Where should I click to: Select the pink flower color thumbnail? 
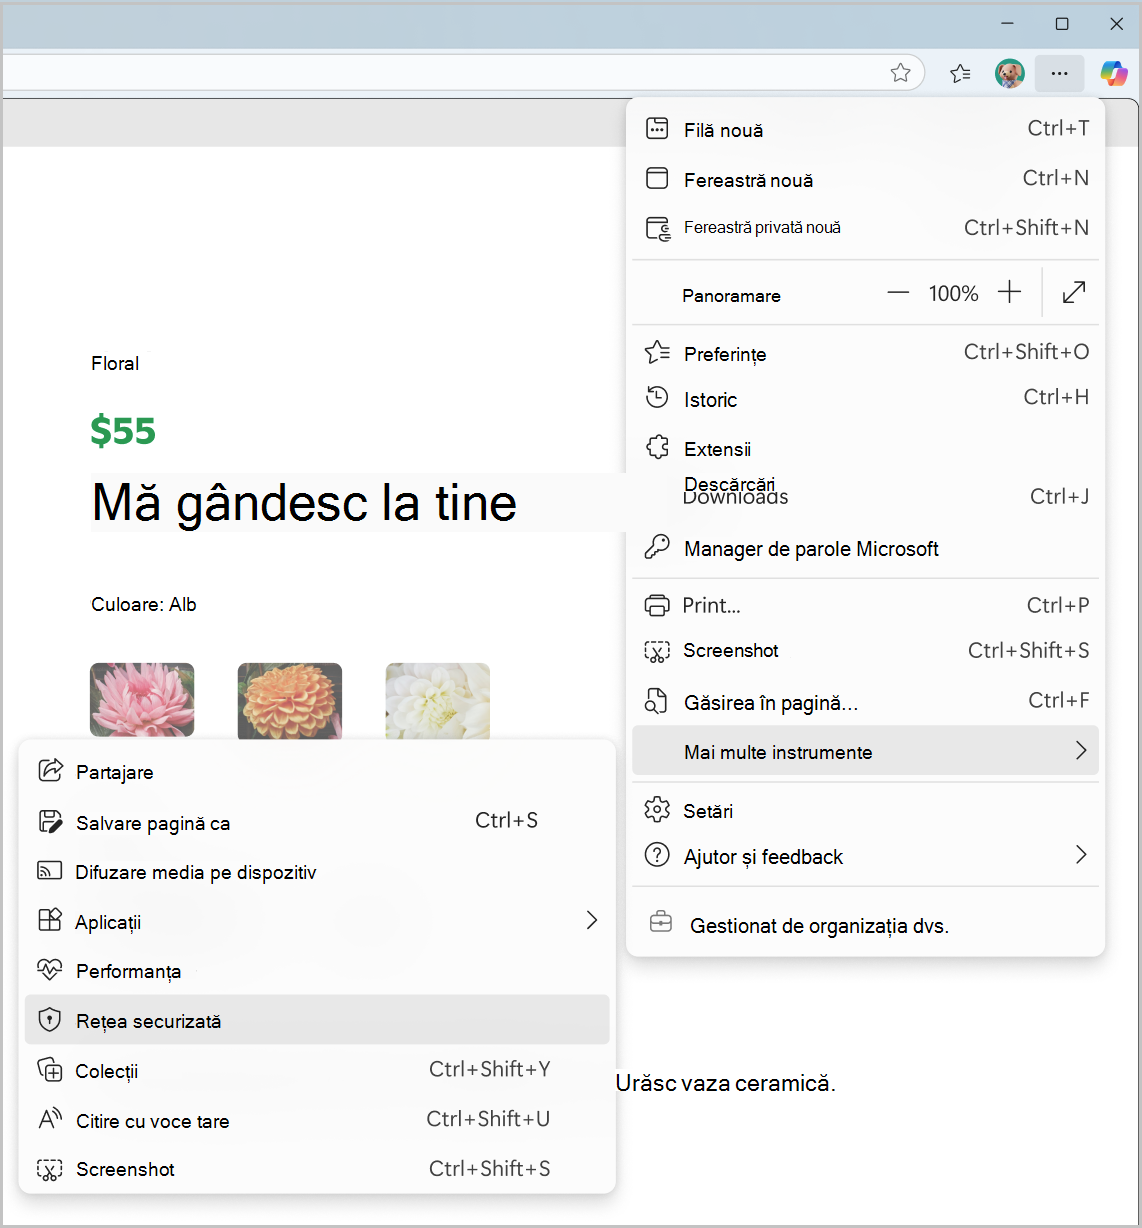(x=142, y=701)
